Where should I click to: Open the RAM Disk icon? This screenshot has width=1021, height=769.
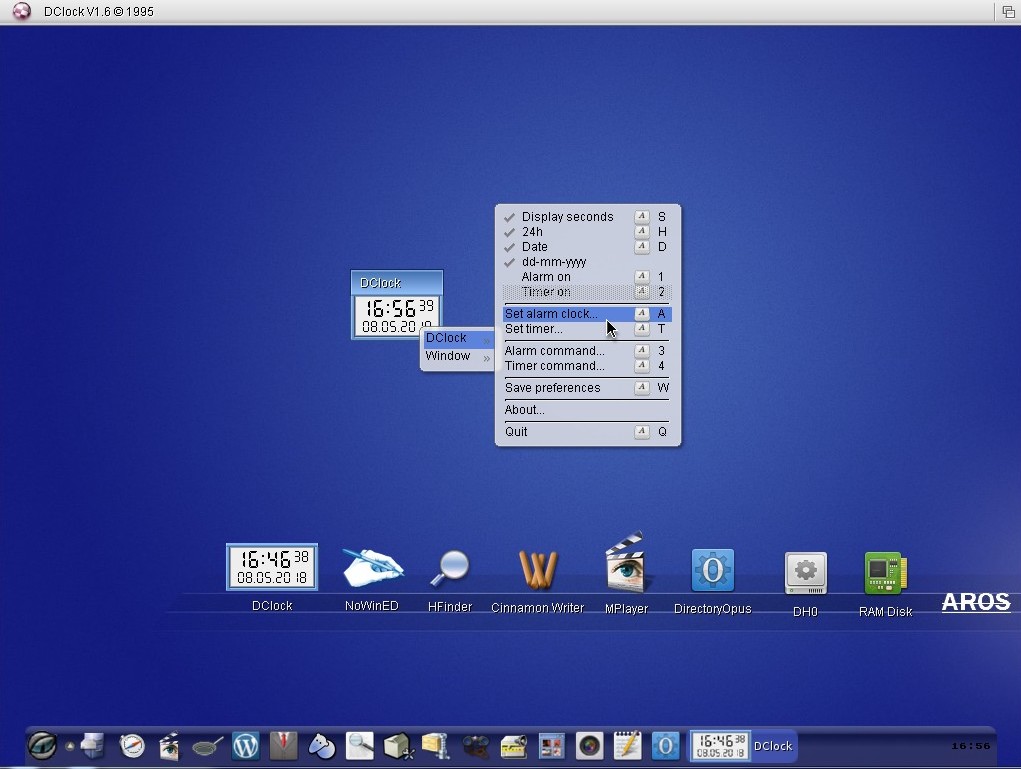885,574
